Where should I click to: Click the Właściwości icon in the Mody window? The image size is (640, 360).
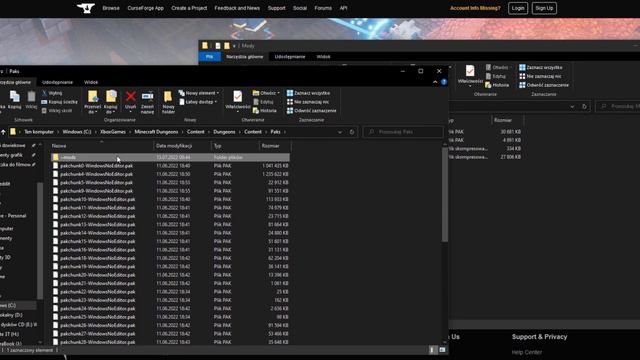tap(470, 71)
